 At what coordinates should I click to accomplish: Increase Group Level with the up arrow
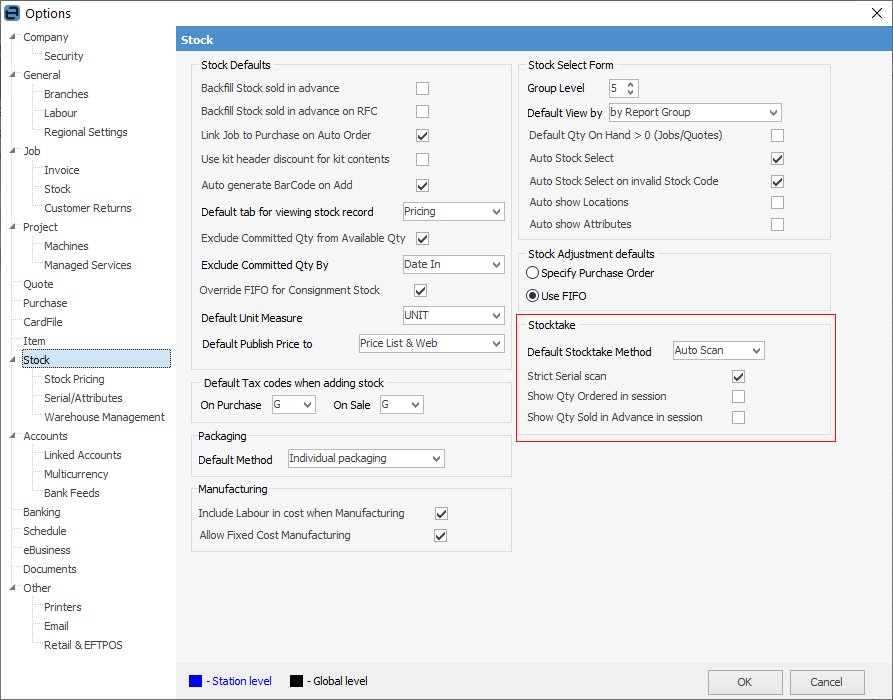[631, 84]
